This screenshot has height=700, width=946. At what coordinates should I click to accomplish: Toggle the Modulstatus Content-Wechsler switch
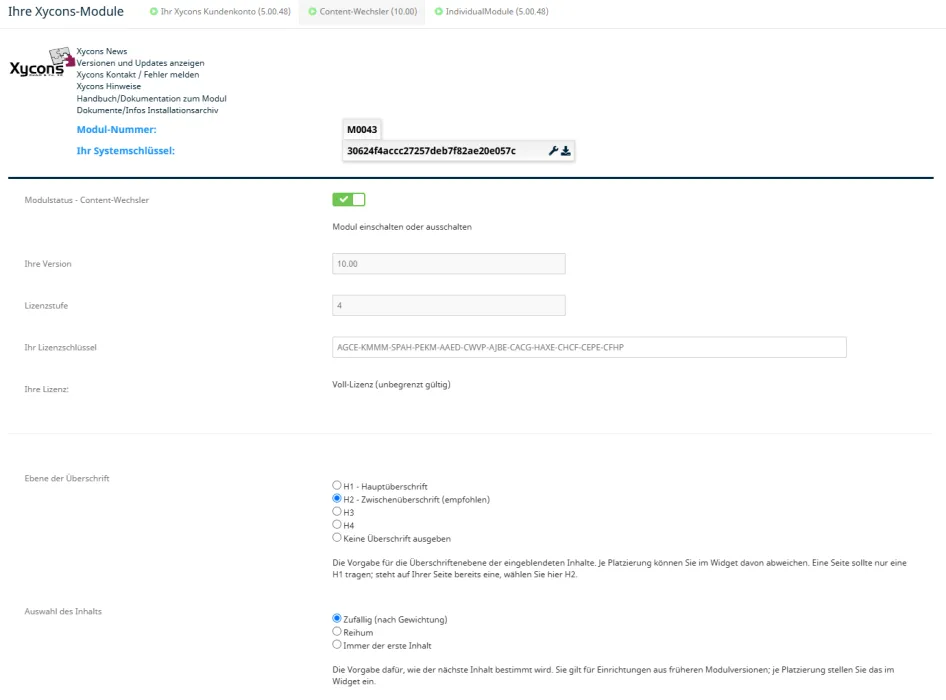(349, 200)
